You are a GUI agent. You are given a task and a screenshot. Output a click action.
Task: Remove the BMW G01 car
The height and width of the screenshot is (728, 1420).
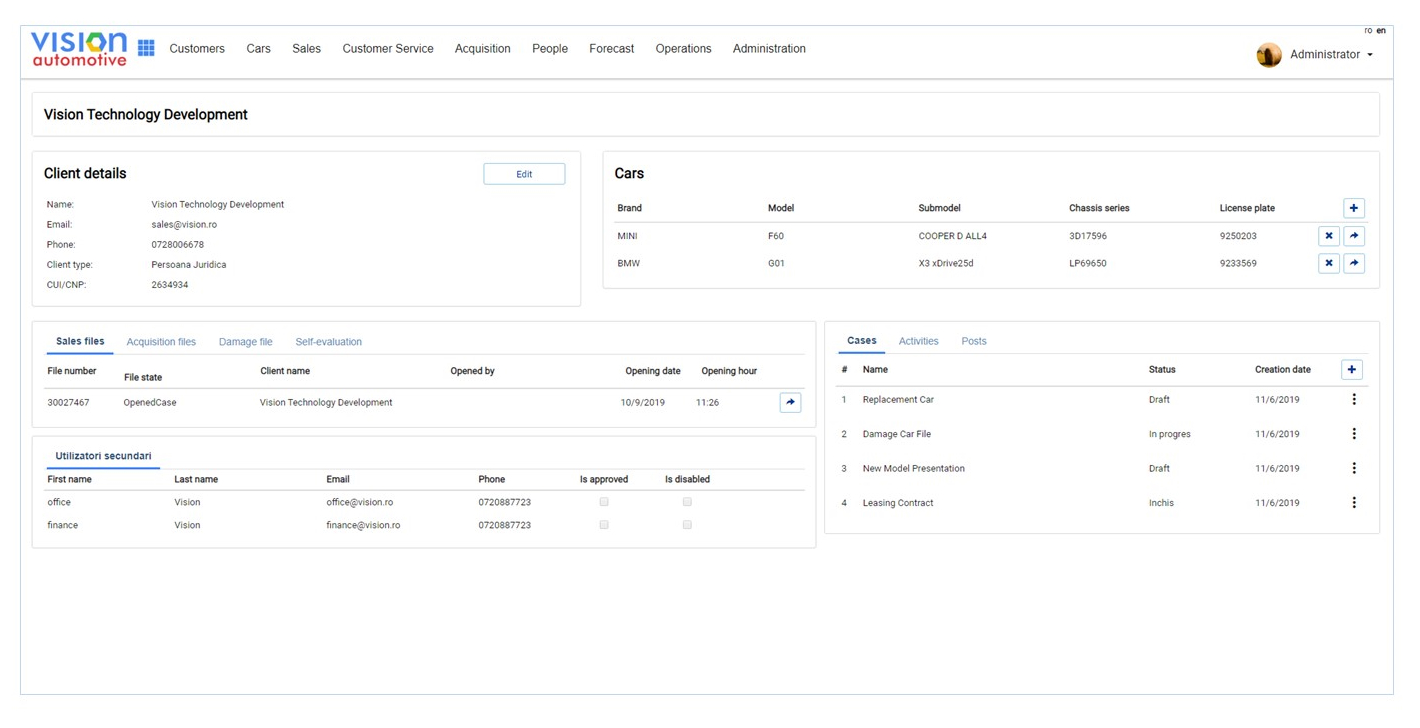click(x=1329, y=263)
